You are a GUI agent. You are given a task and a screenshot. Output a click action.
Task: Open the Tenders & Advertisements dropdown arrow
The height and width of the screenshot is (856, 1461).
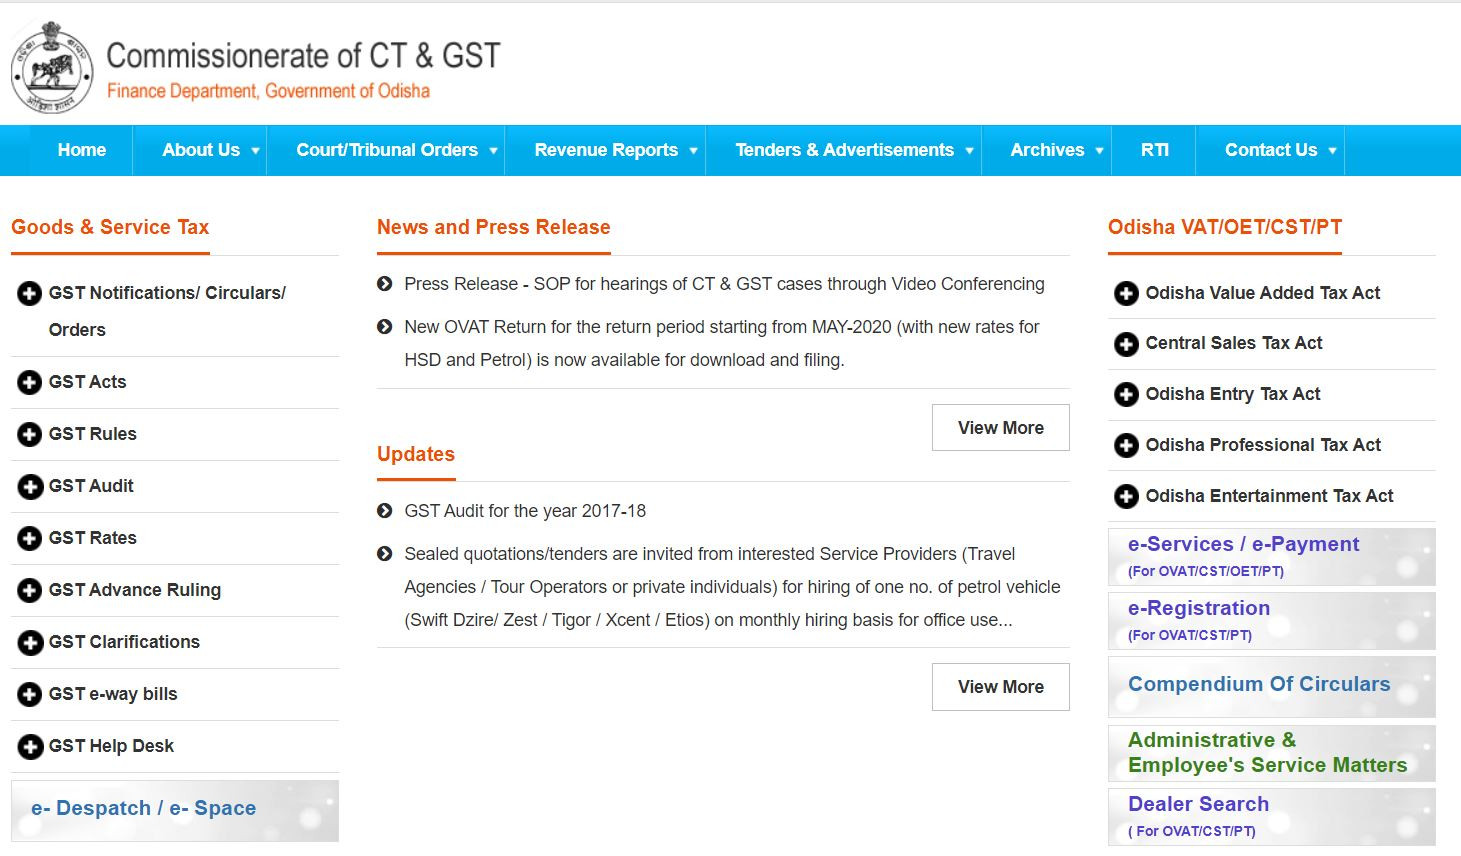(x=969, y=151)
